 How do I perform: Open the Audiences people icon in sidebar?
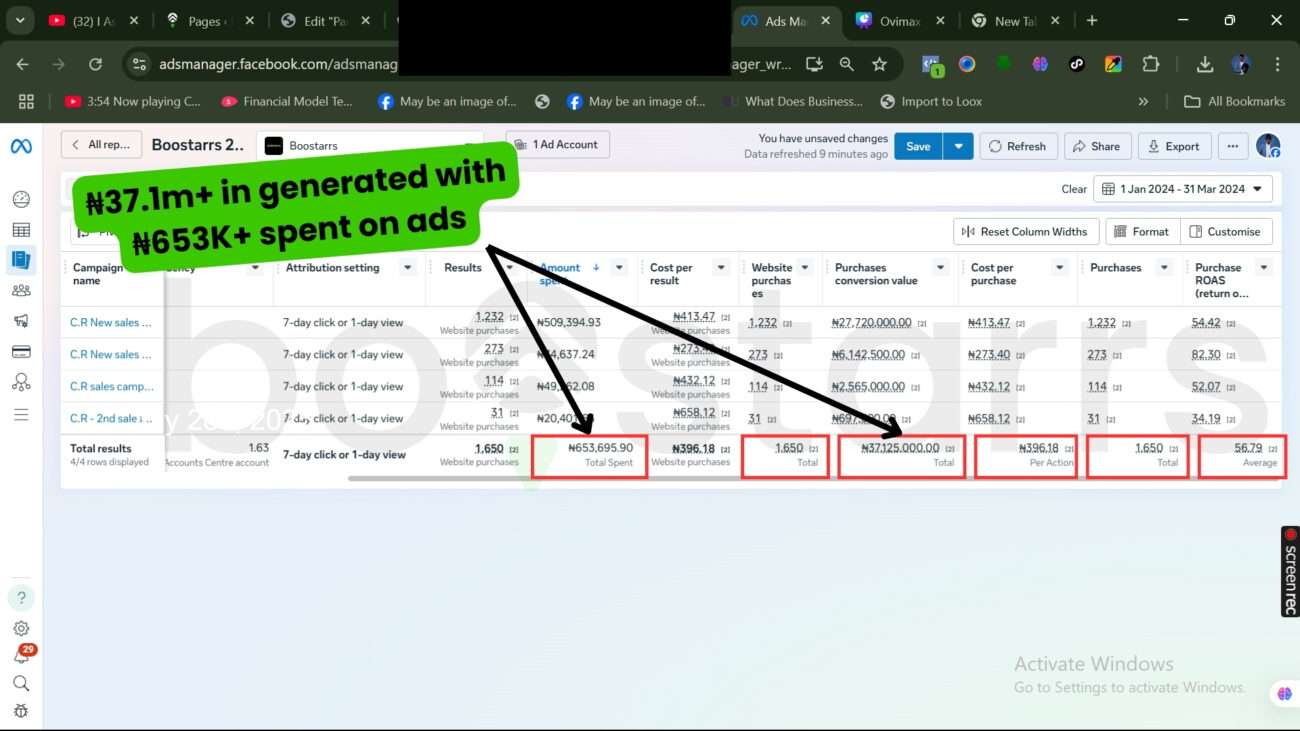[21, 291]
